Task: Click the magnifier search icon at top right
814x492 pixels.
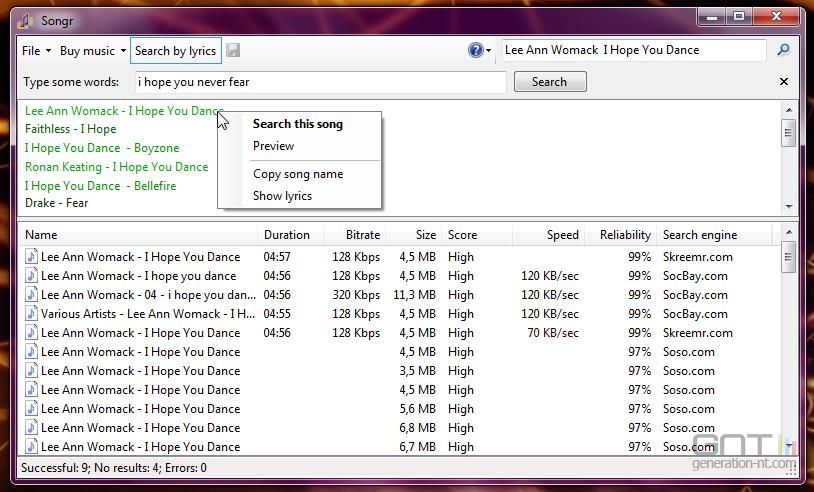Action: pyautogui.click(x=783, y=50)
